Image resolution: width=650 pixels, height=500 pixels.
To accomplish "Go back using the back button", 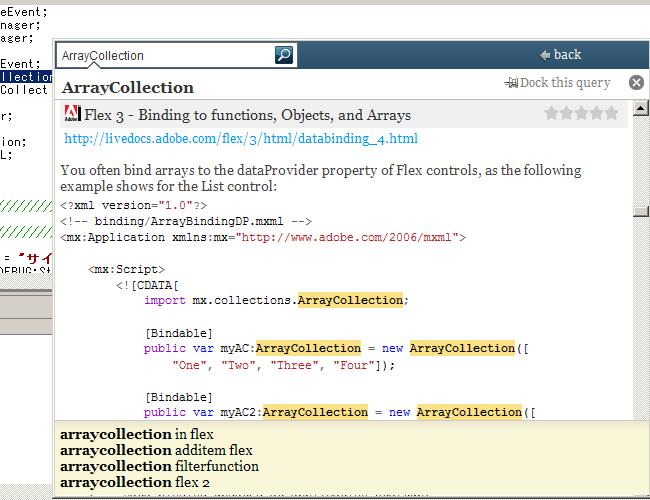I will [560, 55].
